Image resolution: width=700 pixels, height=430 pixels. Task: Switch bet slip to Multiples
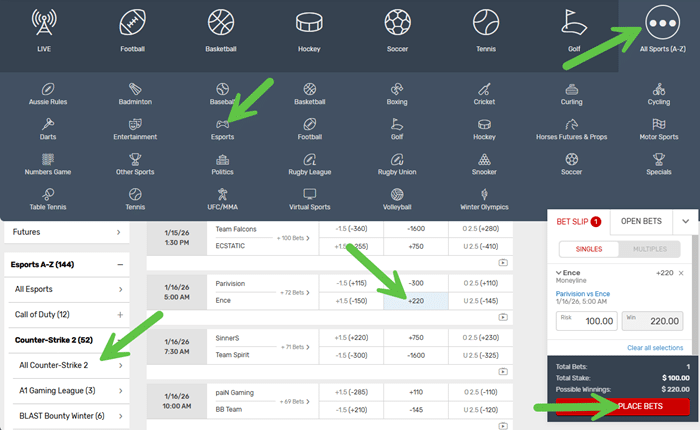(649, 248)
